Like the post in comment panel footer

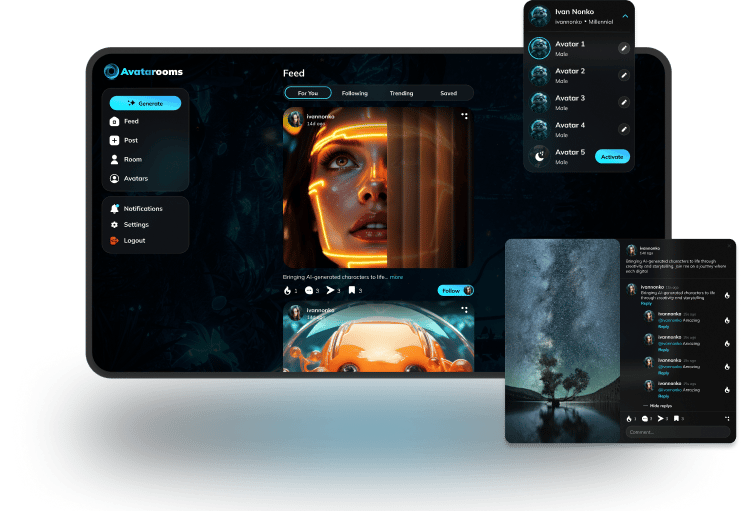[x=629, y=419]
